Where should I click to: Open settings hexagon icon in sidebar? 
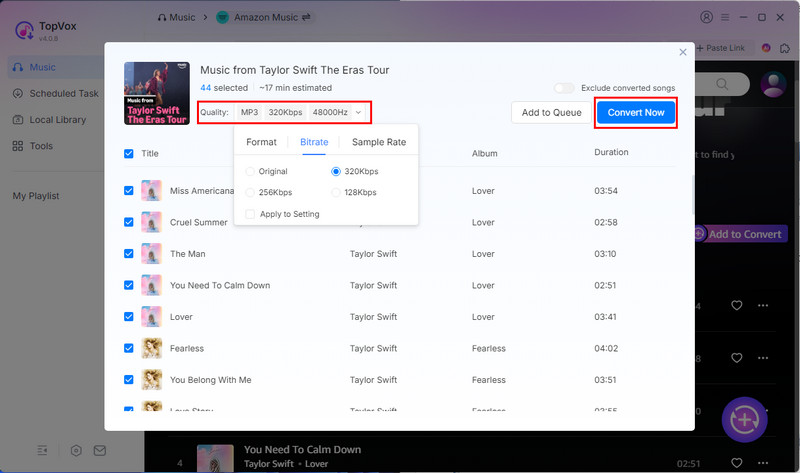click(x=76, y=451)
